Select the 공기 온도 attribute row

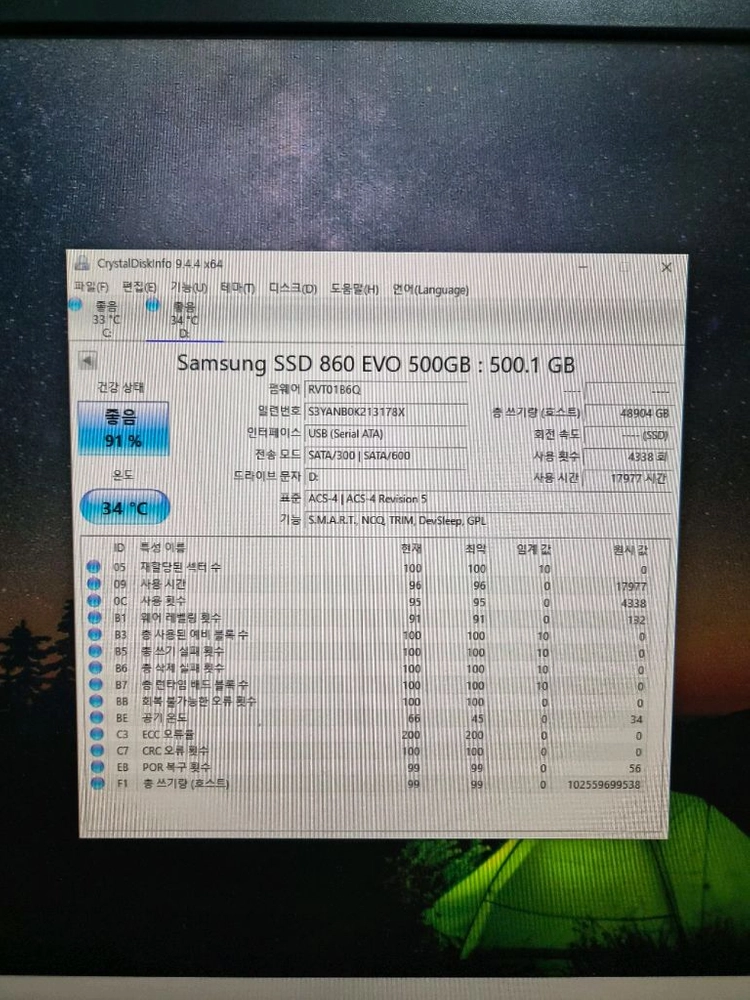[369, 718]
